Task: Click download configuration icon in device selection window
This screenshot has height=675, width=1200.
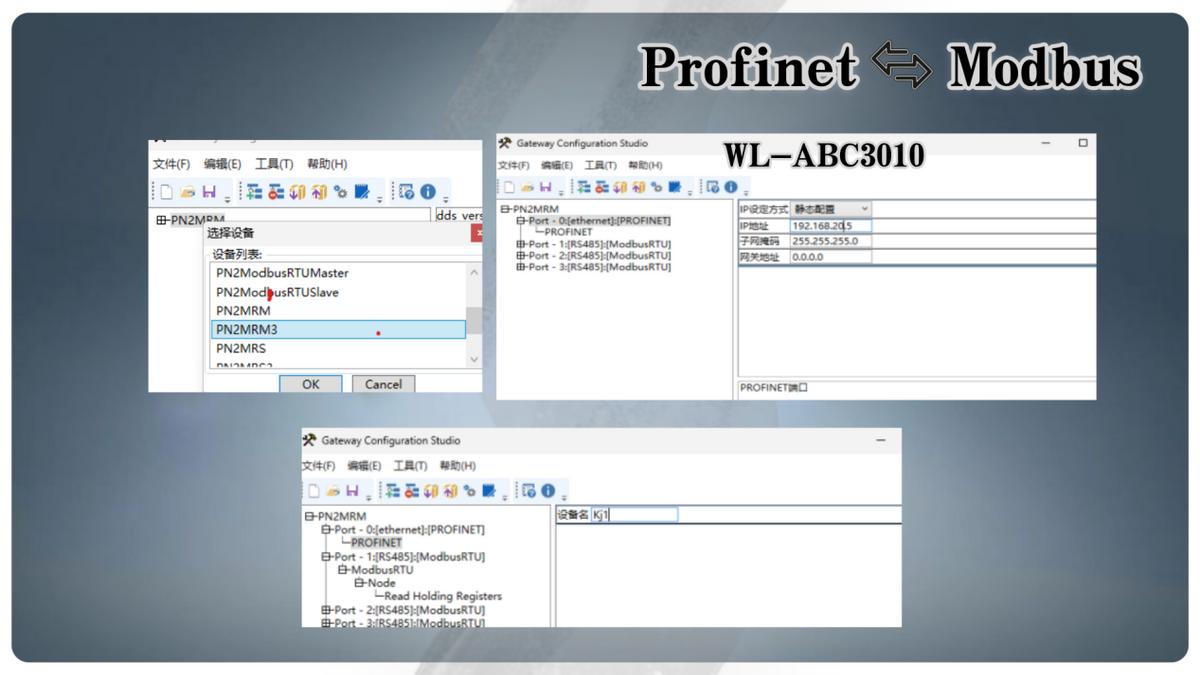Action: pyautogui.click(x=298, y=192)
